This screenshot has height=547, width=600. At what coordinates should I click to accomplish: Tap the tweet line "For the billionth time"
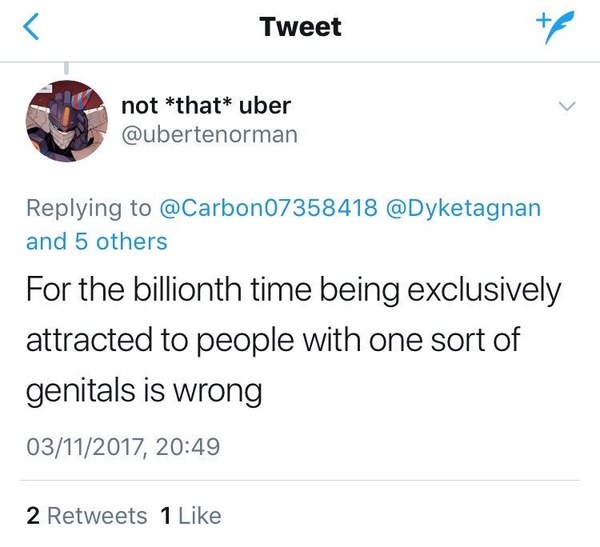294,292
